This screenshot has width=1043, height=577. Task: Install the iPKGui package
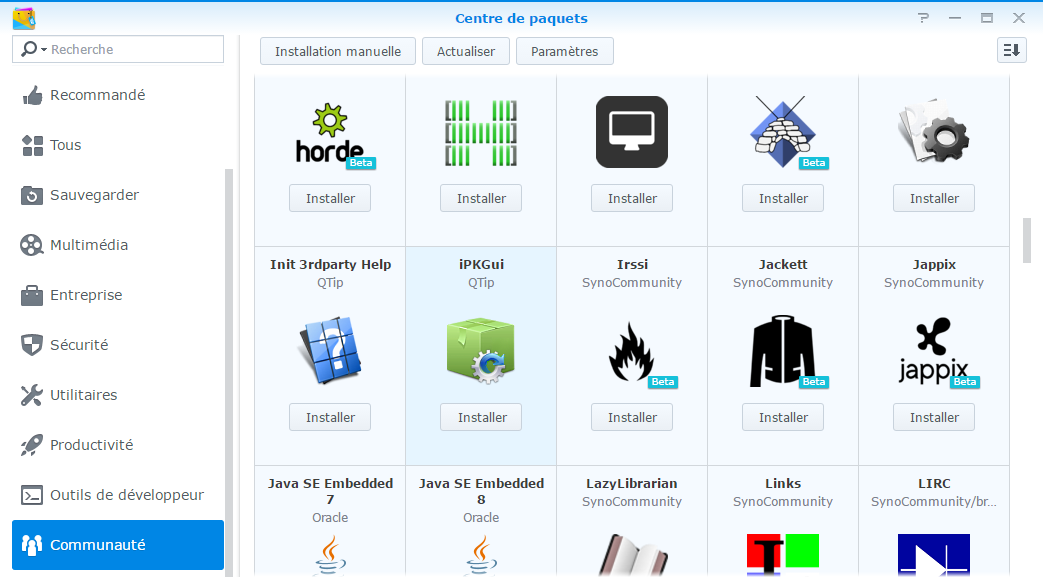coord(481,417)
